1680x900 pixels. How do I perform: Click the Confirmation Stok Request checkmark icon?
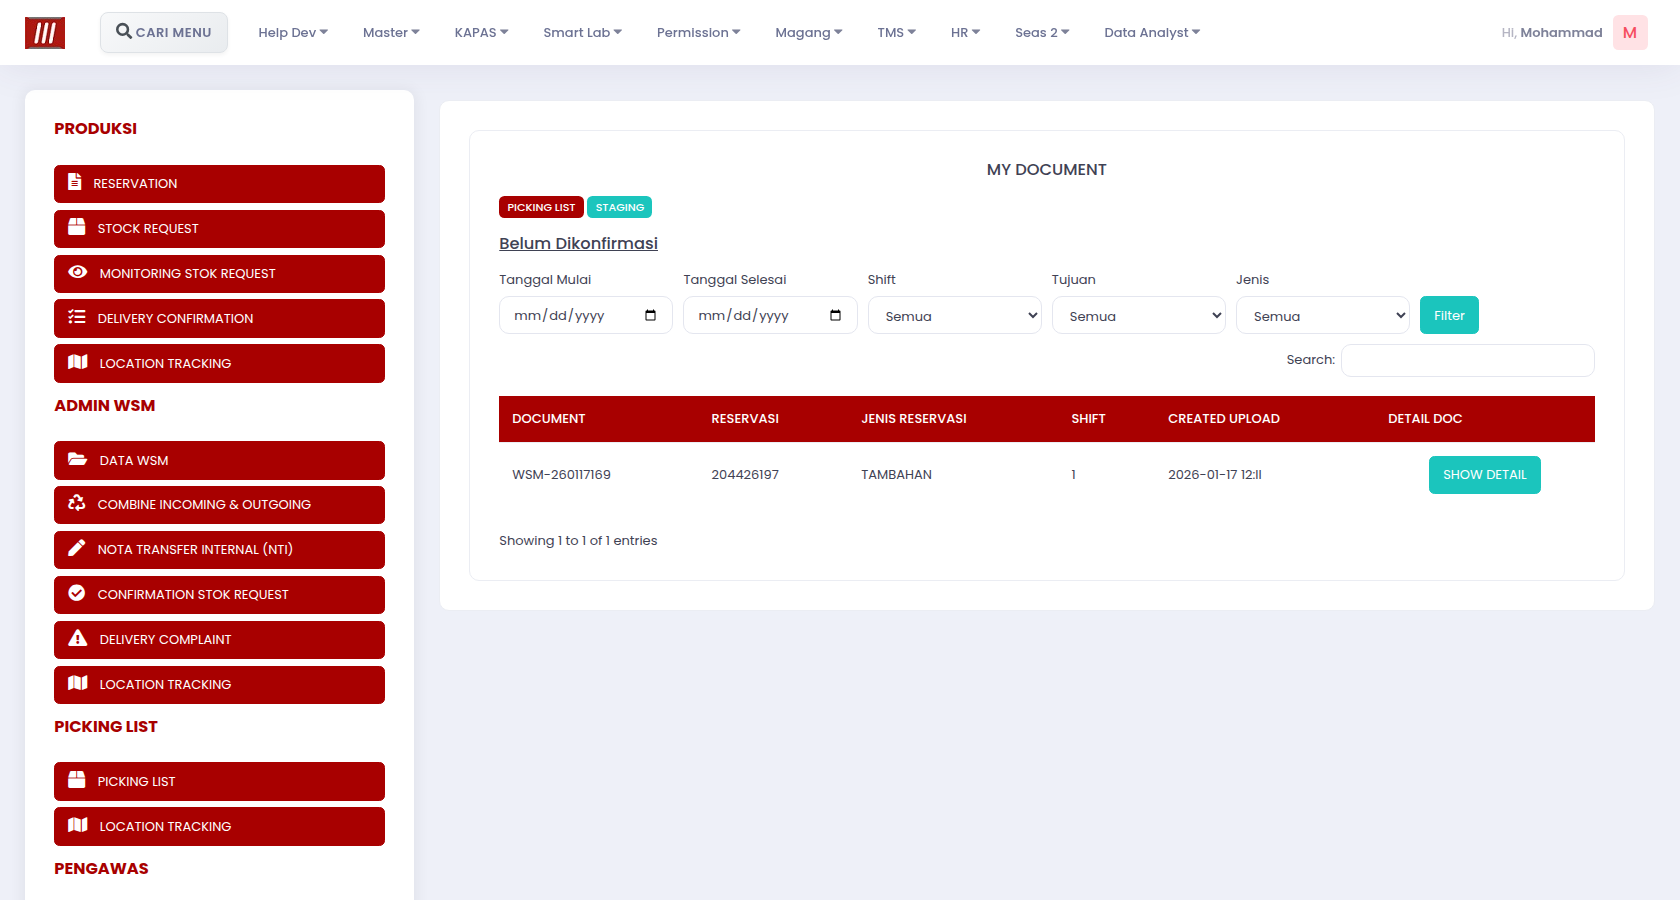(x=76, y=593)
